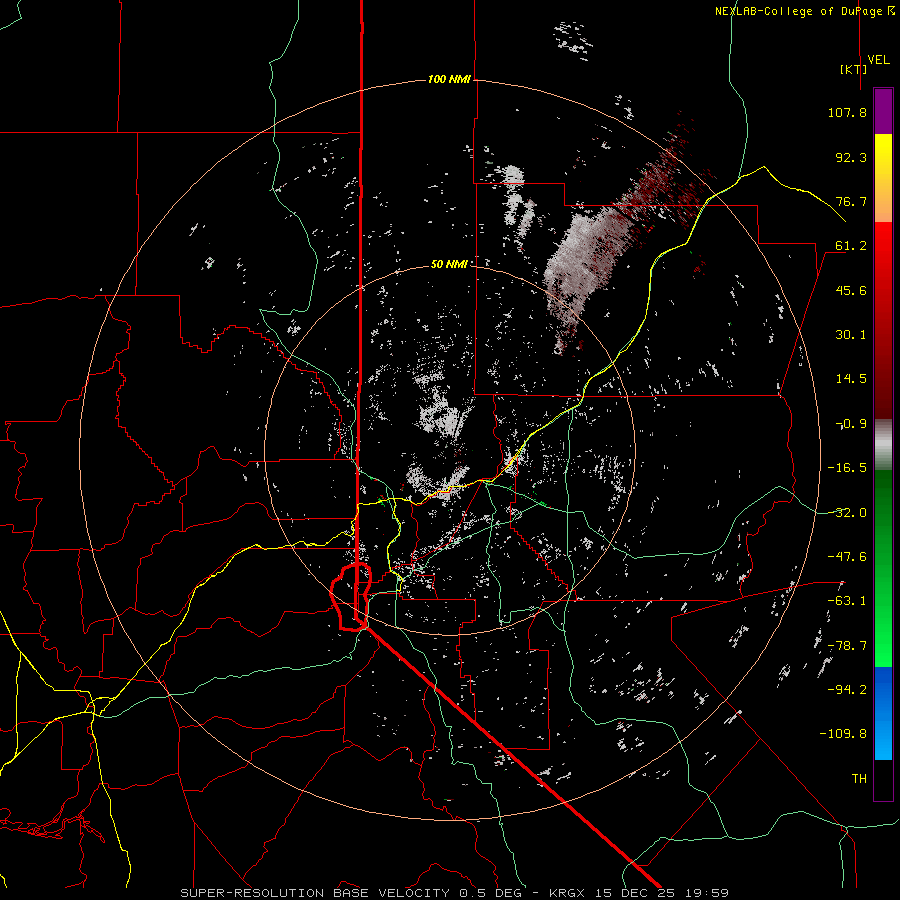Click the -16.5 velocity scale value
This screenshot has width=900, height=900.
[x=847, y=468]
